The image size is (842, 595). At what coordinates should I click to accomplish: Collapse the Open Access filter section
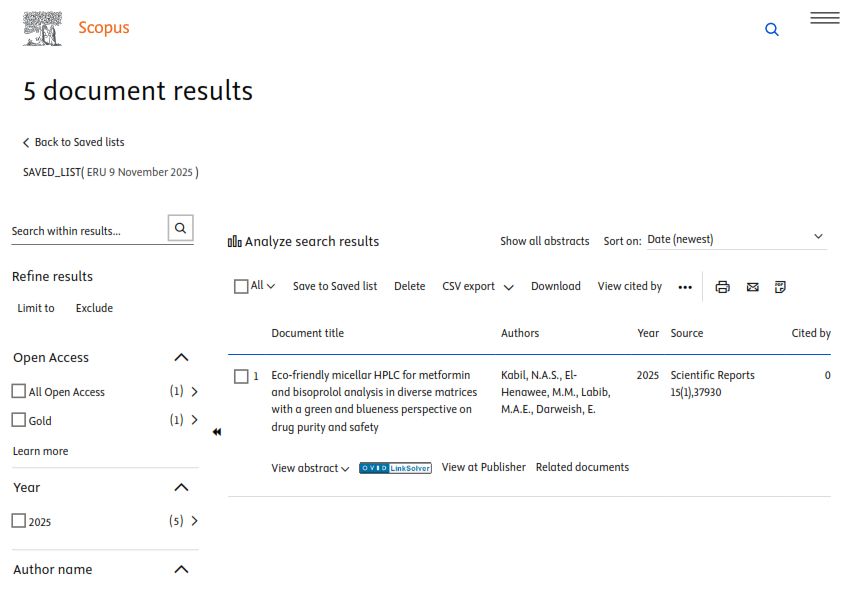(x=181, y=357)
